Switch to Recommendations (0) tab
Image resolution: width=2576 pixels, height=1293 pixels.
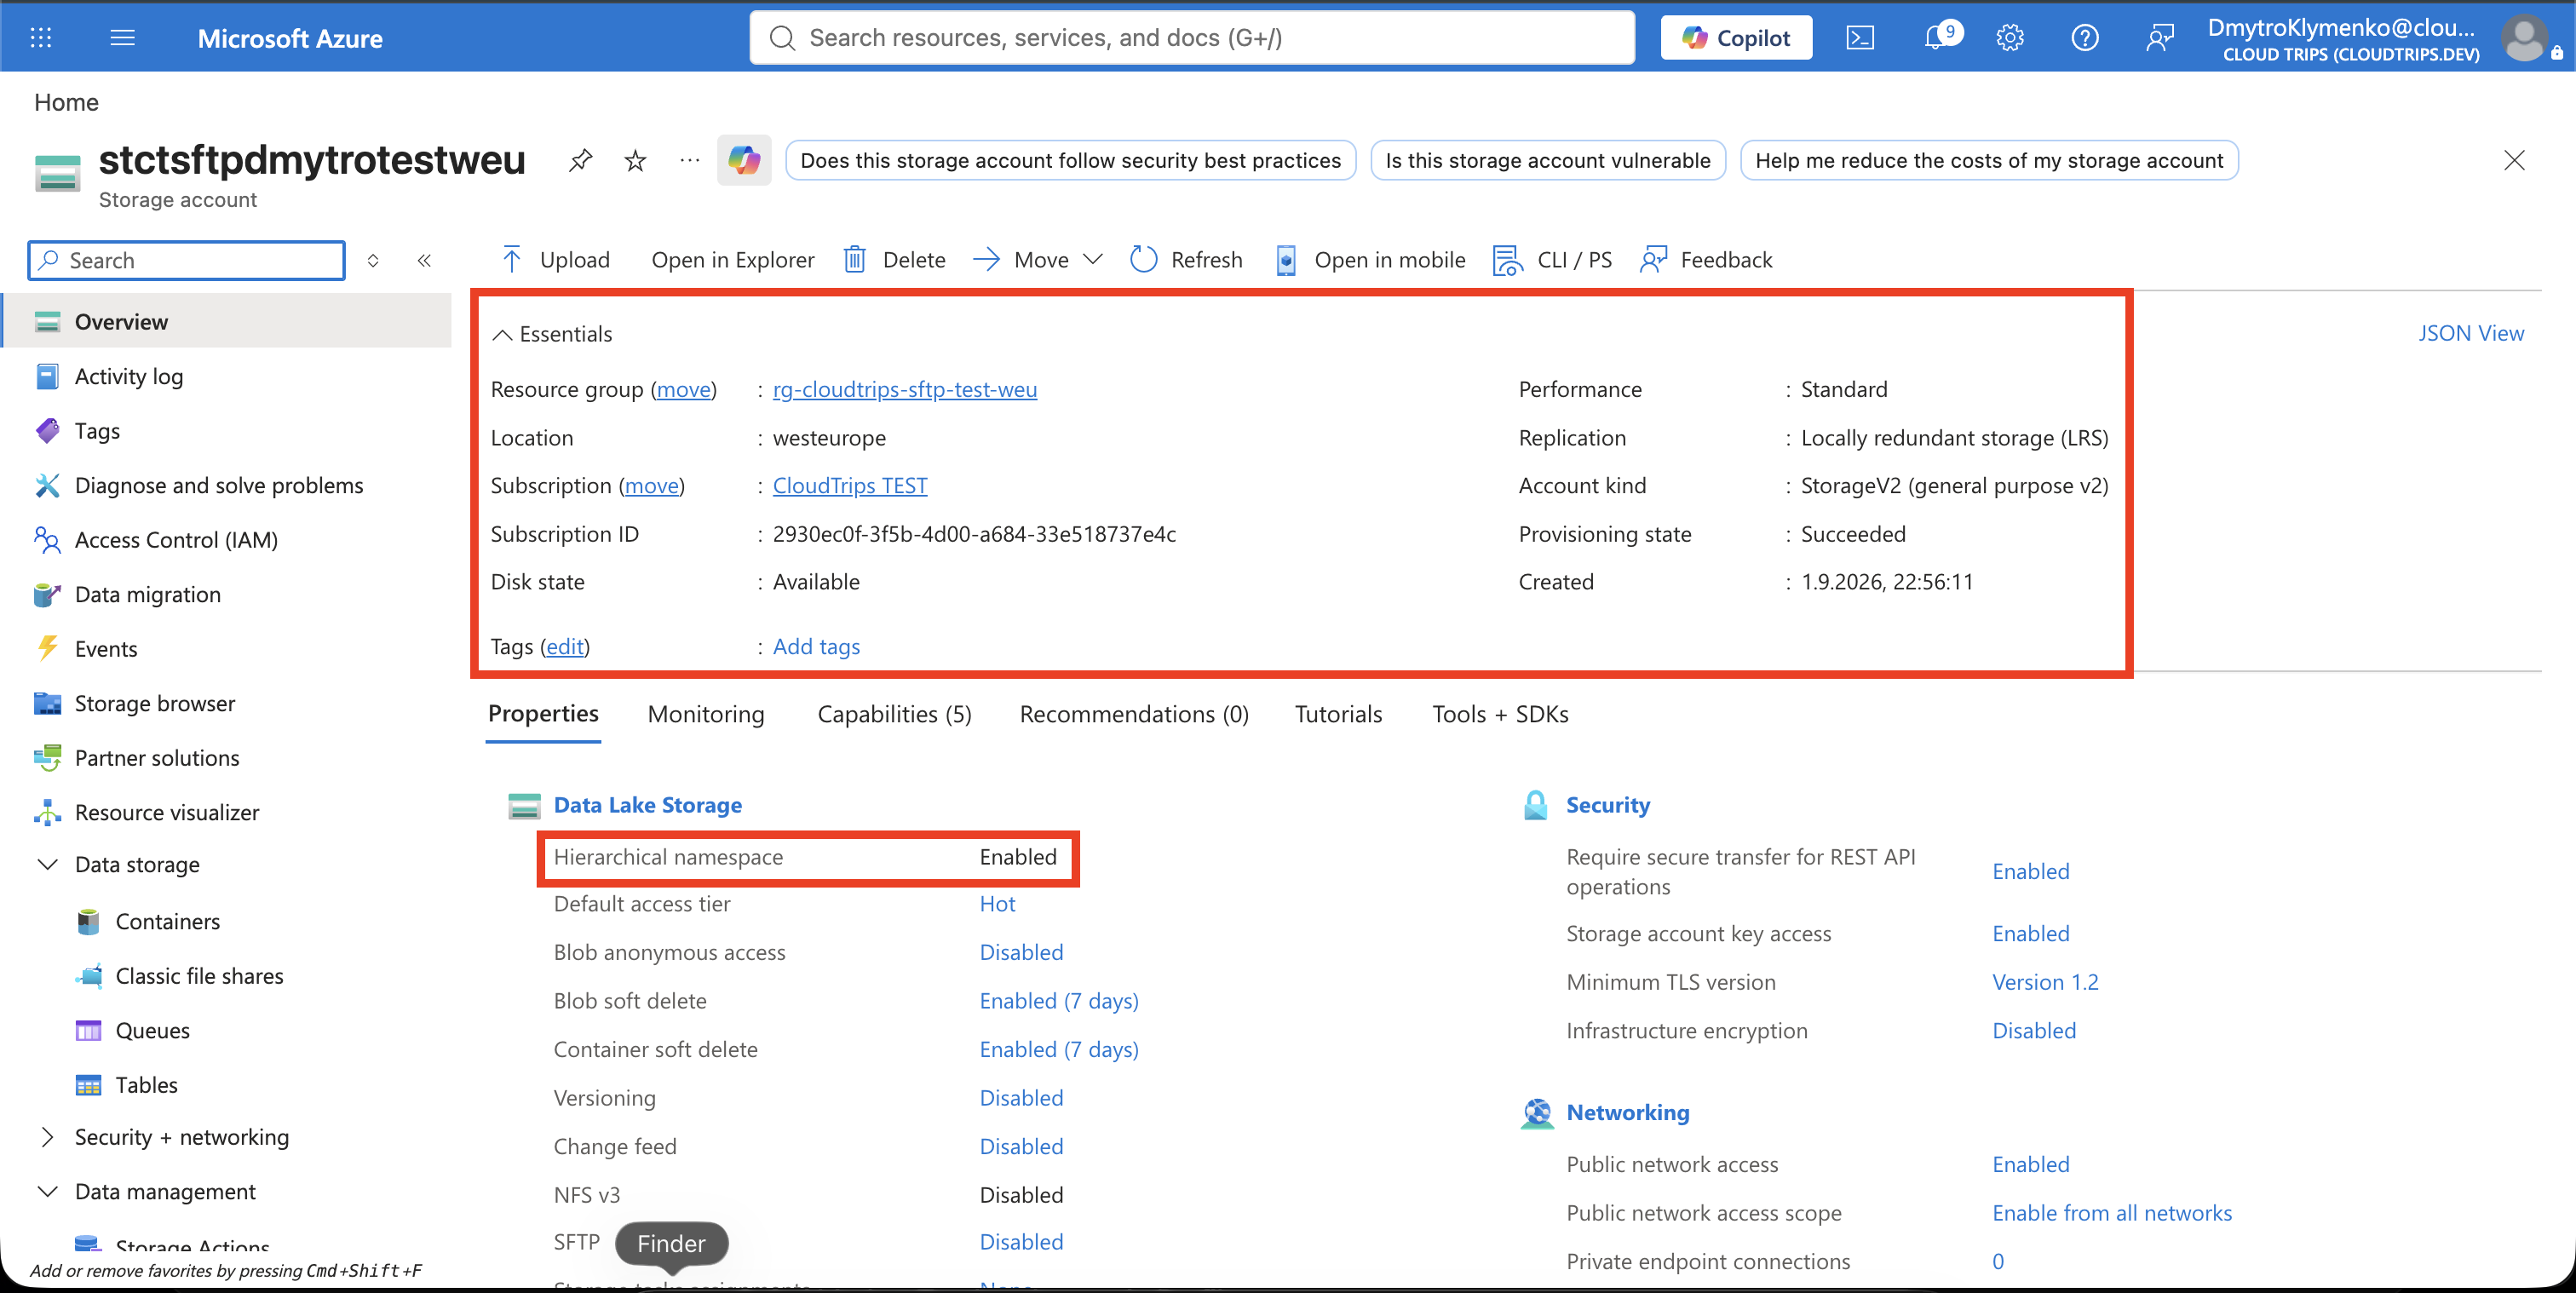[1134, 714]
